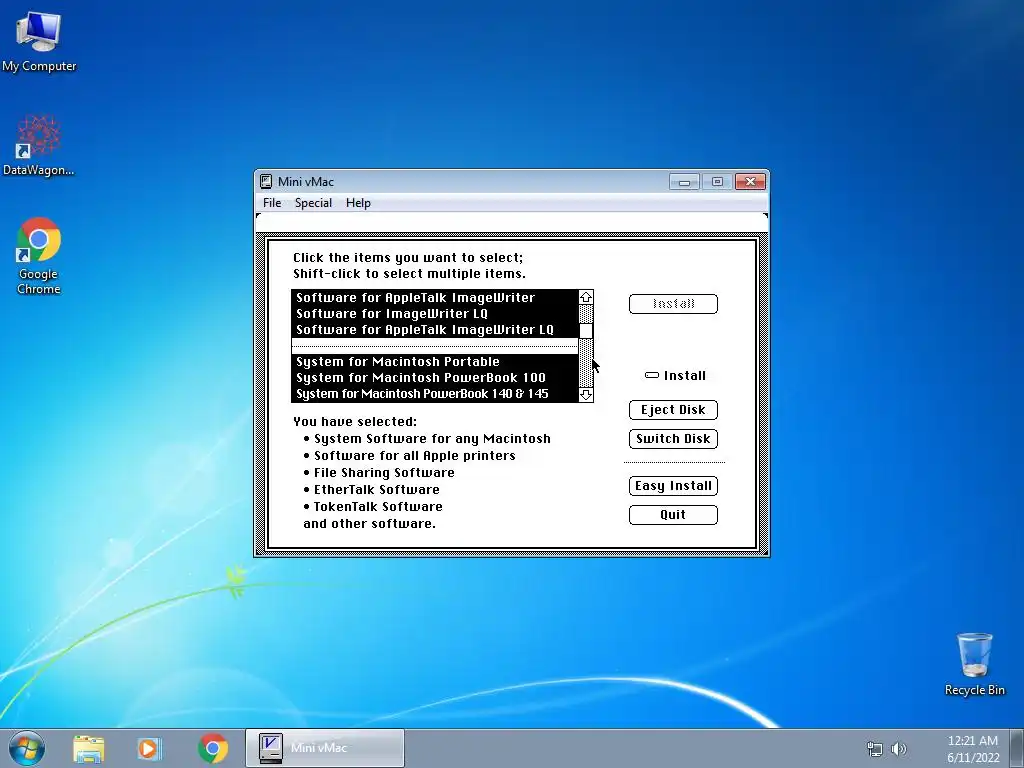Click the disk icon labeled Install

652,376
